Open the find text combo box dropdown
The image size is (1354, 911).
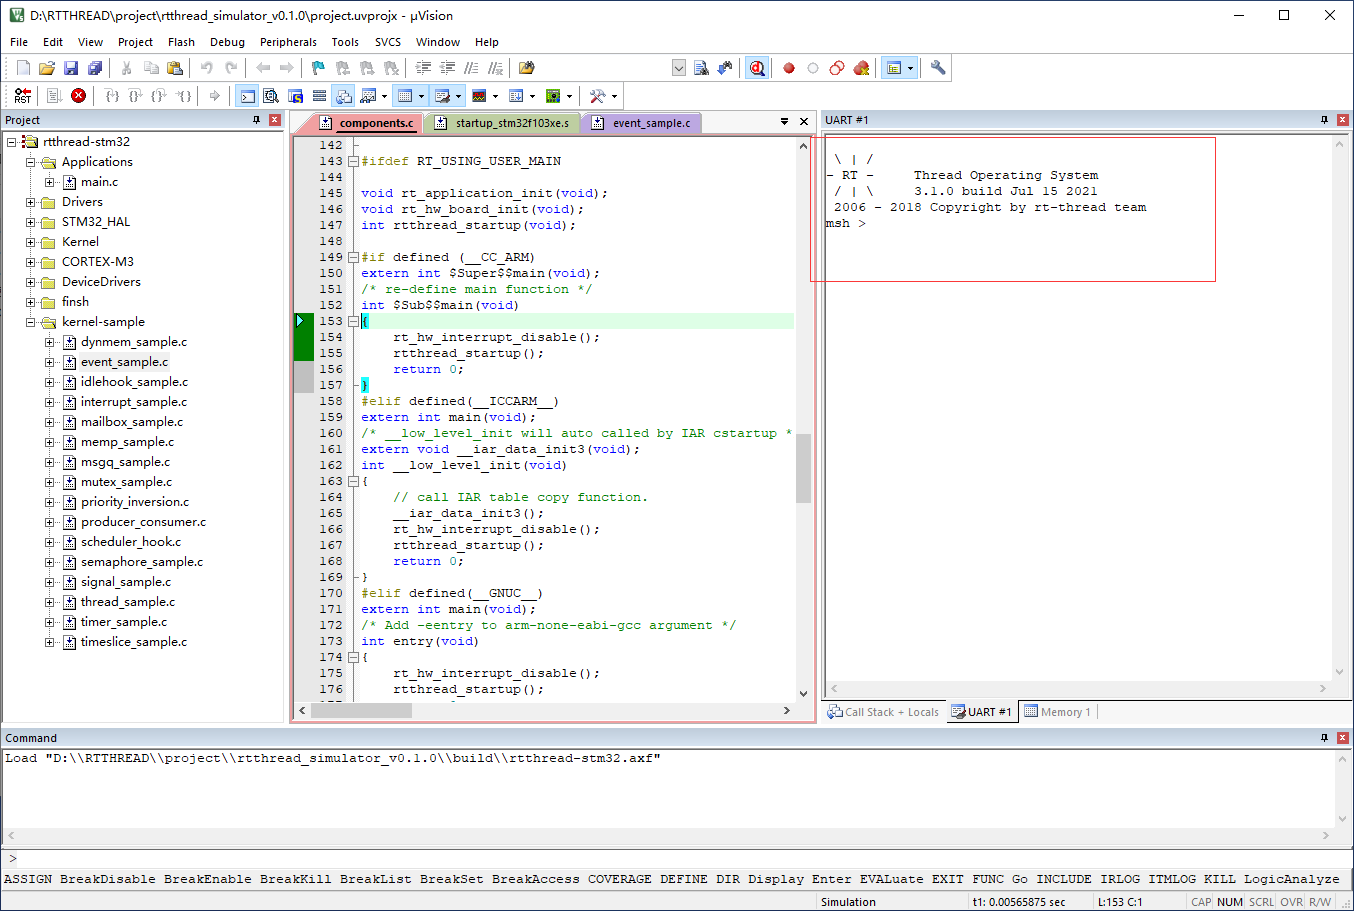[x=679, y=68]
